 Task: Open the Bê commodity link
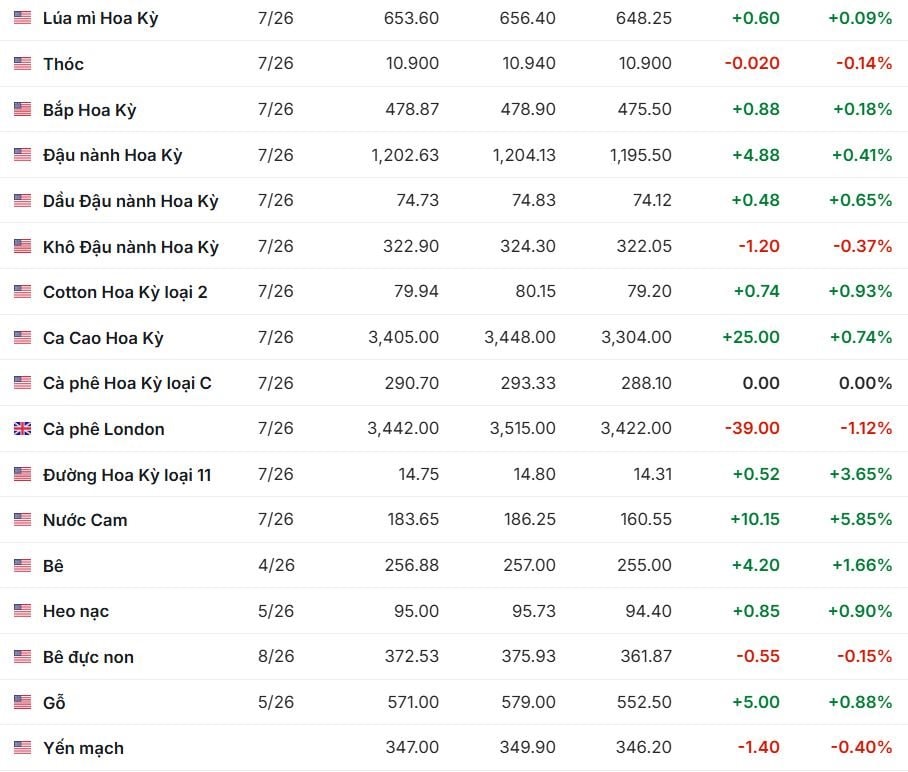tap(53, 566)
